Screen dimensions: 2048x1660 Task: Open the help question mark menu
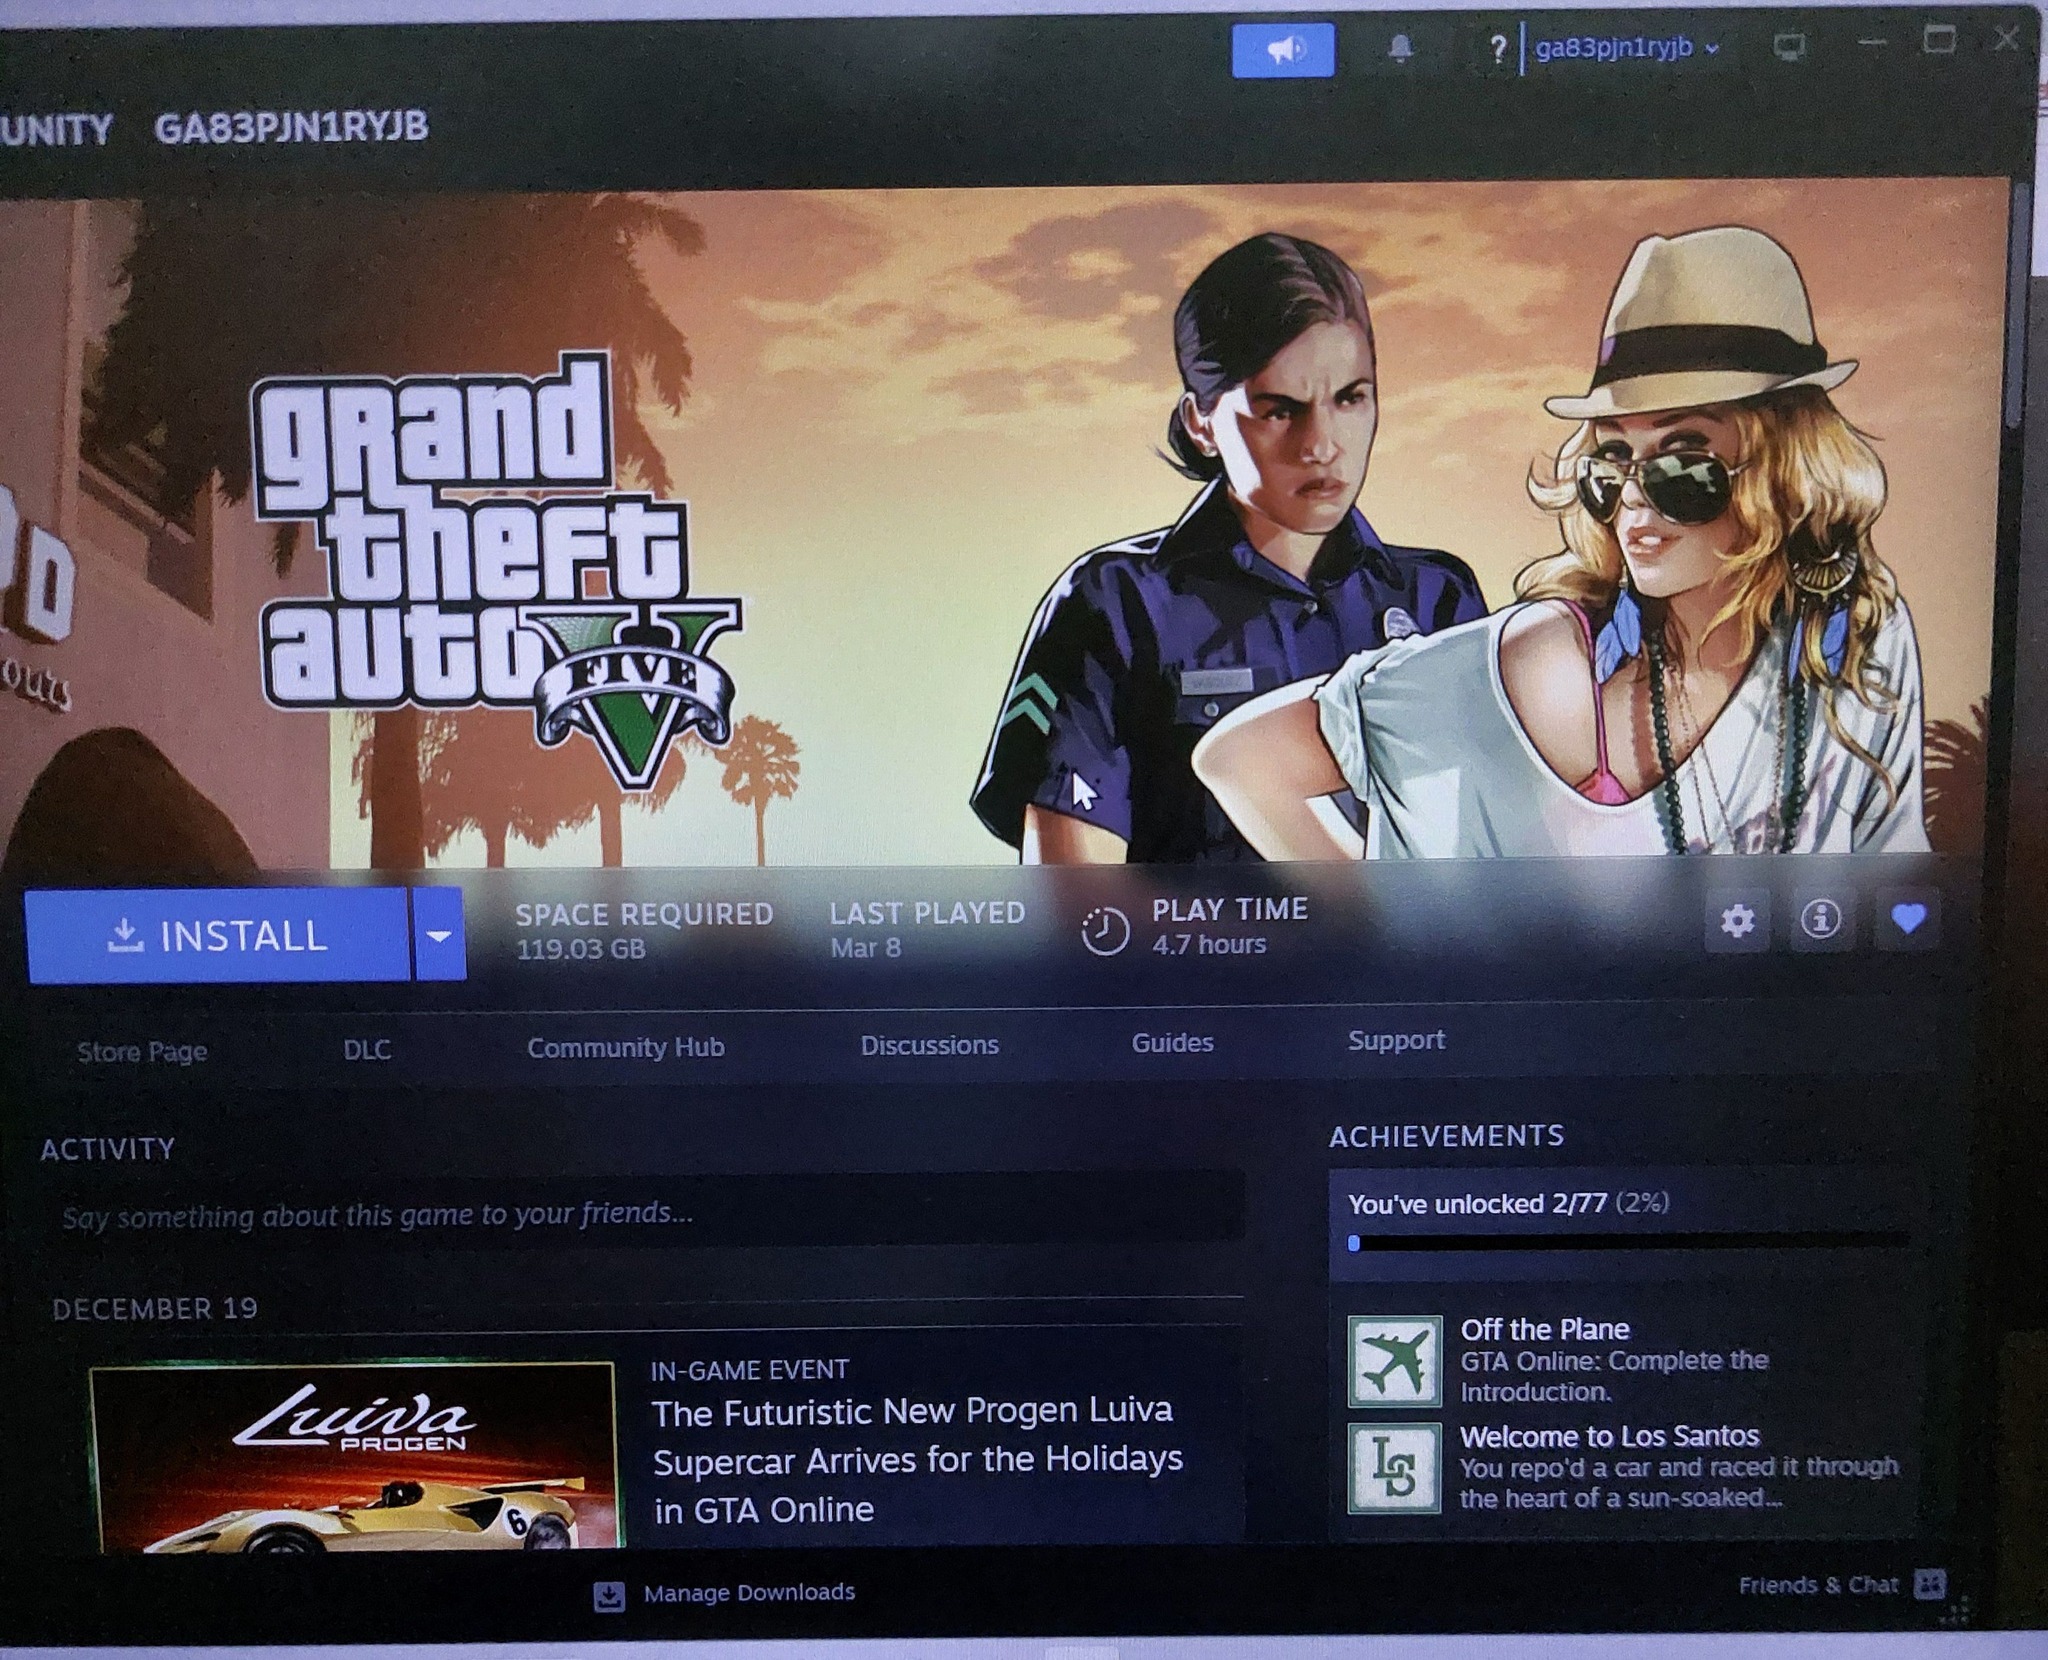tap(1497, 49)
